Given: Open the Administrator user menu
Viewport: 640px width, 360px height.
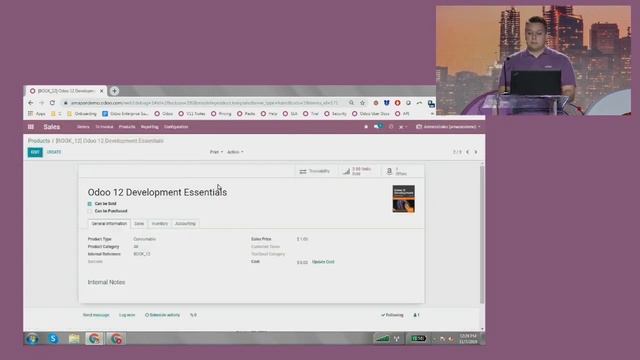Looking at the screenshot, I should click(x=448, y=127).
